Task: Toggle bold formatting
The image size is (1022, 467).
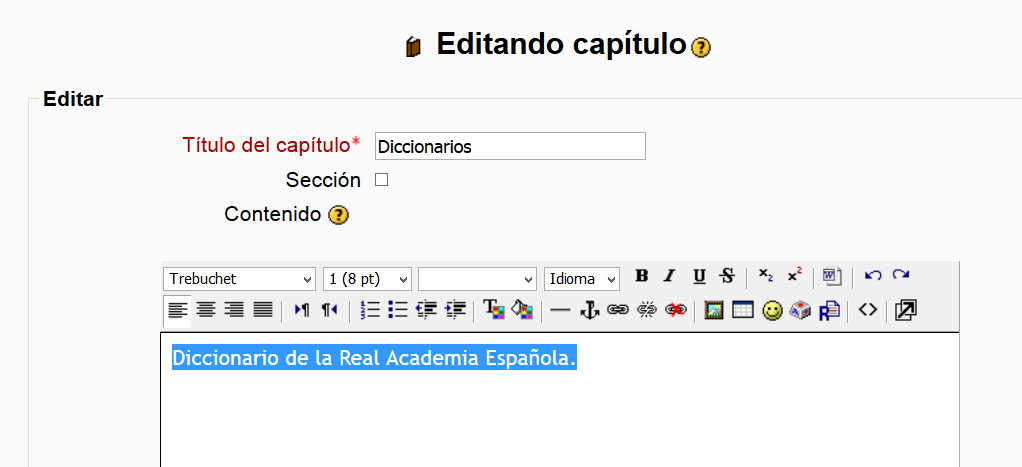Action: pos(641,277)
